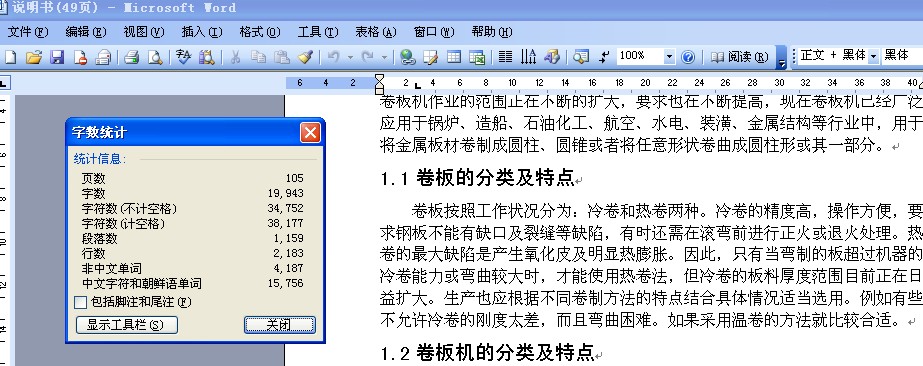Click the Redo arrow icon
The image size is (923, 366).
367,57
